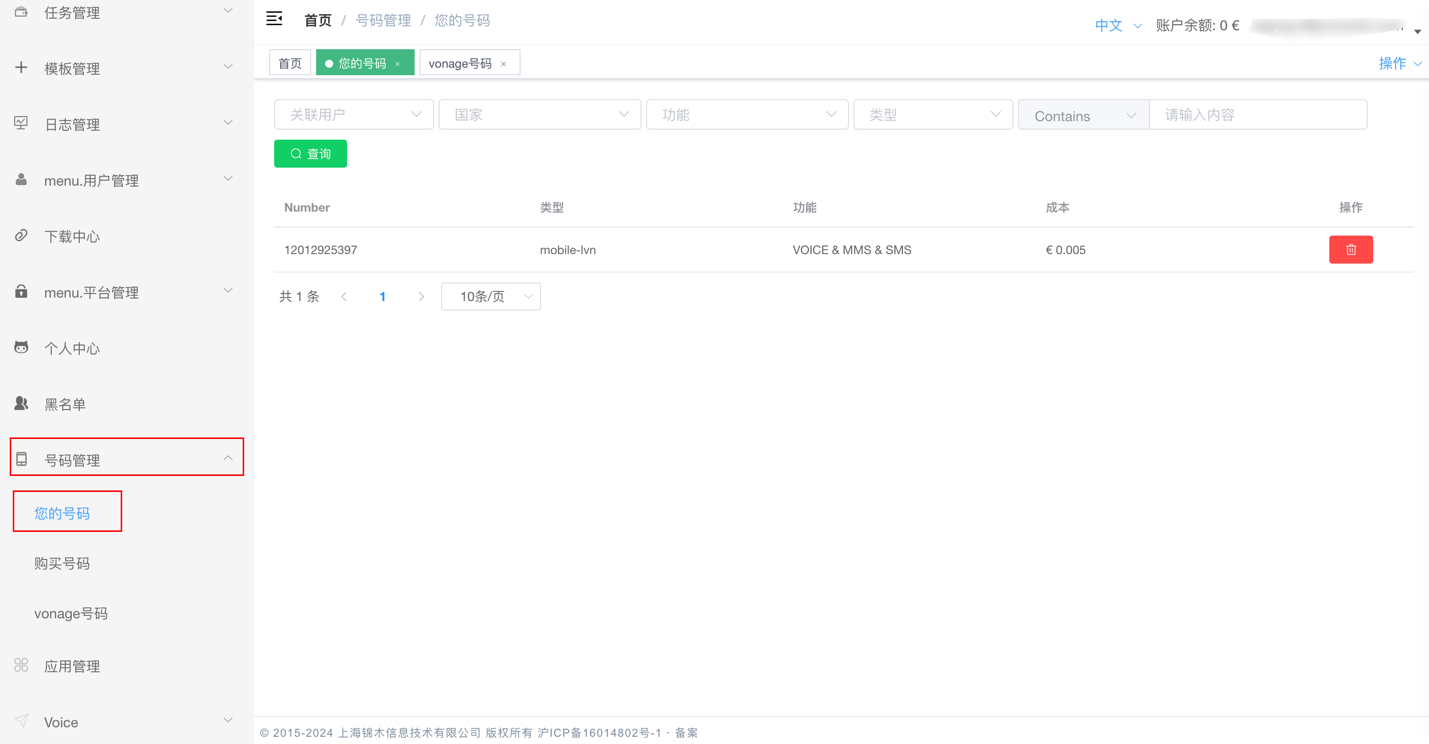Viewport: 1429px width, 744px height.
Task: Expand the 任务管理 menu
Action: [228, 12]
